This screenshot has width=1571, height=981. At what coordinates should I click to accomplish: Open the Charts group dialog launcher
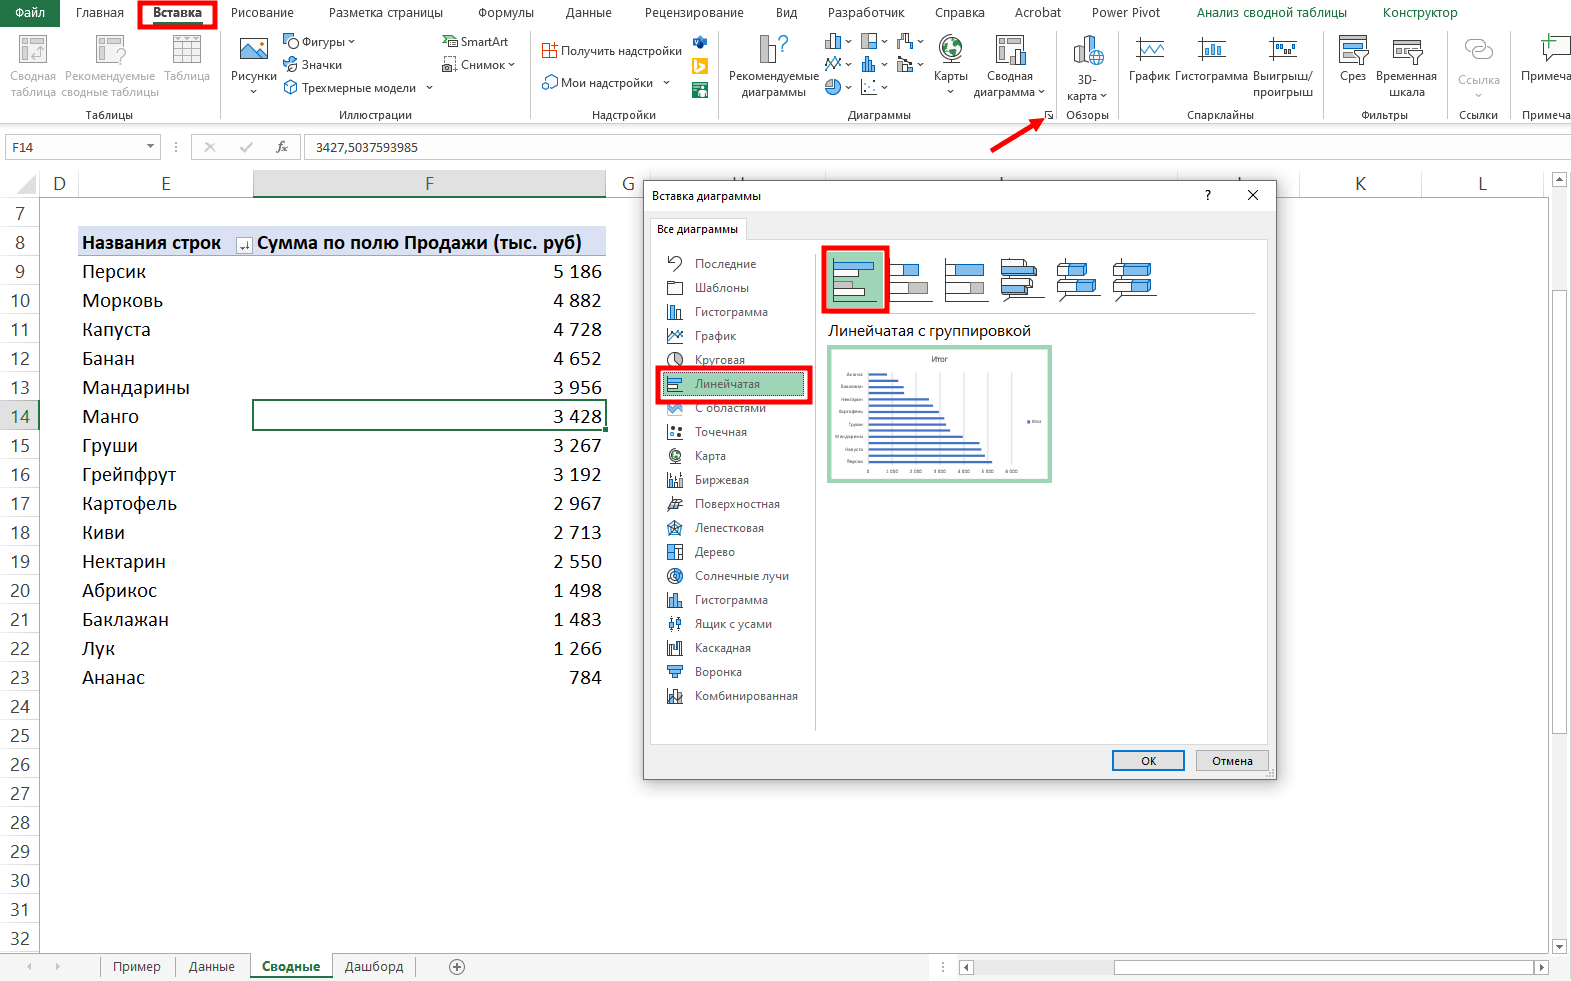pos(1049,116)
